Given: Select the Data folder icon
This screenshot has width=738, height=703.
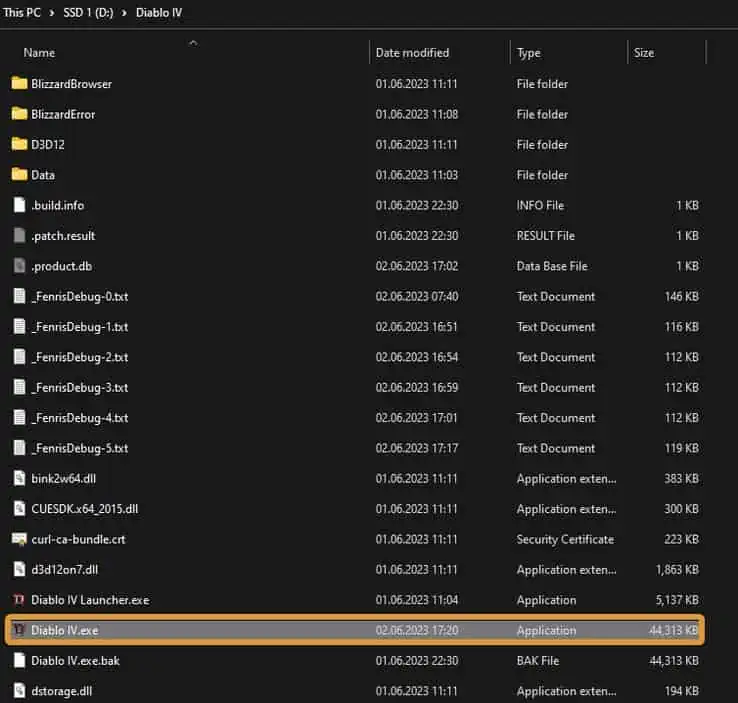Looking at the screenshot, I should [19, 175].
